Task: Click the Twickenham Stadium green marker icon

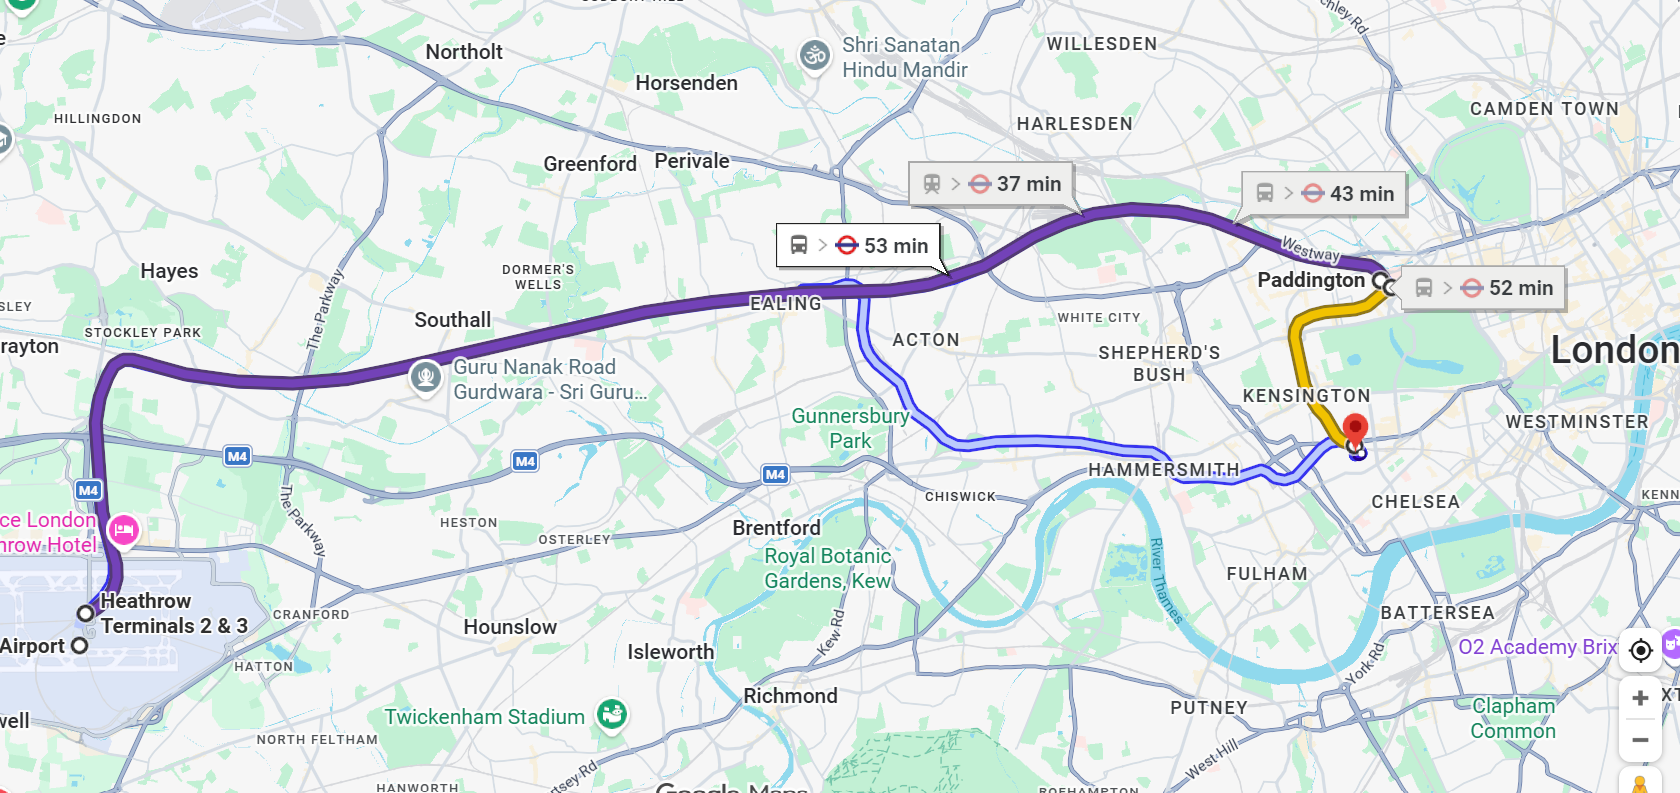Action: click(x=612, y=715)
